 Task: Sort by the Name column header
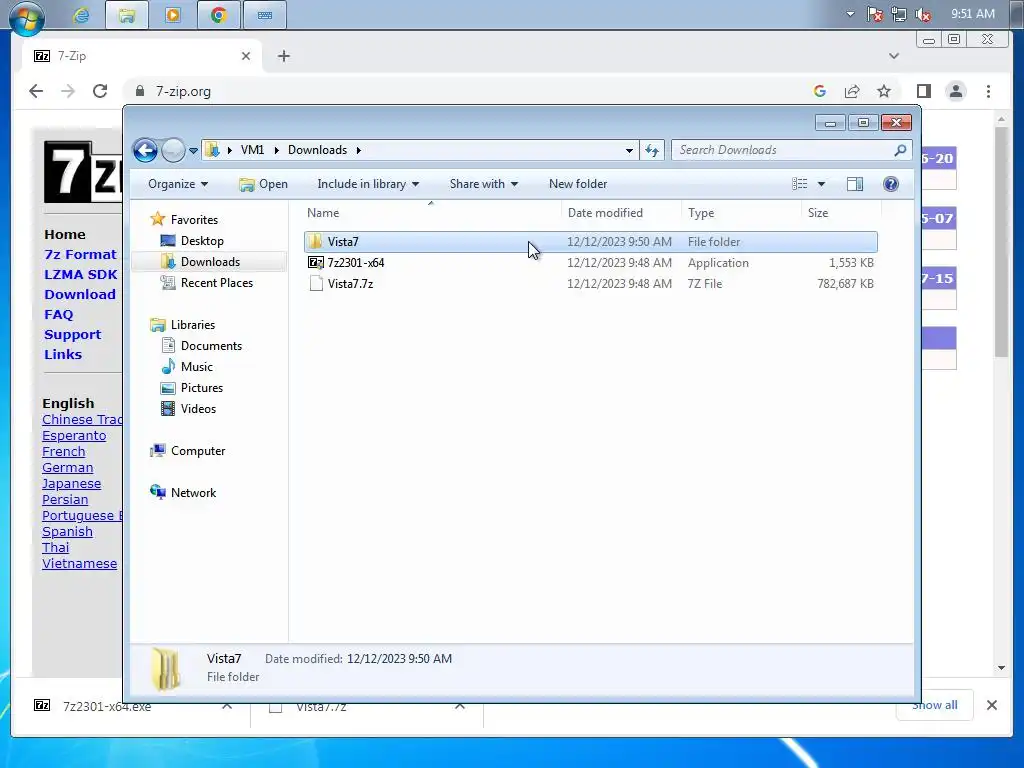(431, 213)
